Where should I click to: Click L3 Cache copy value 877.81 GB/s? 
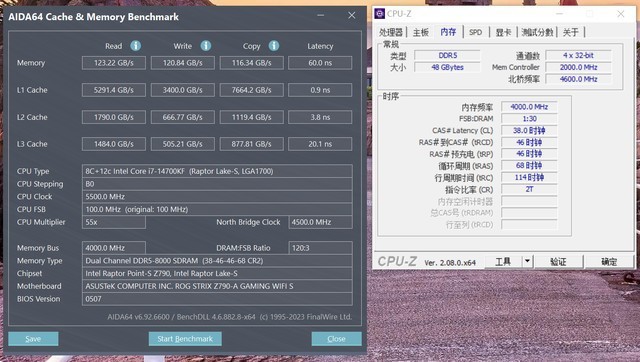252,144
